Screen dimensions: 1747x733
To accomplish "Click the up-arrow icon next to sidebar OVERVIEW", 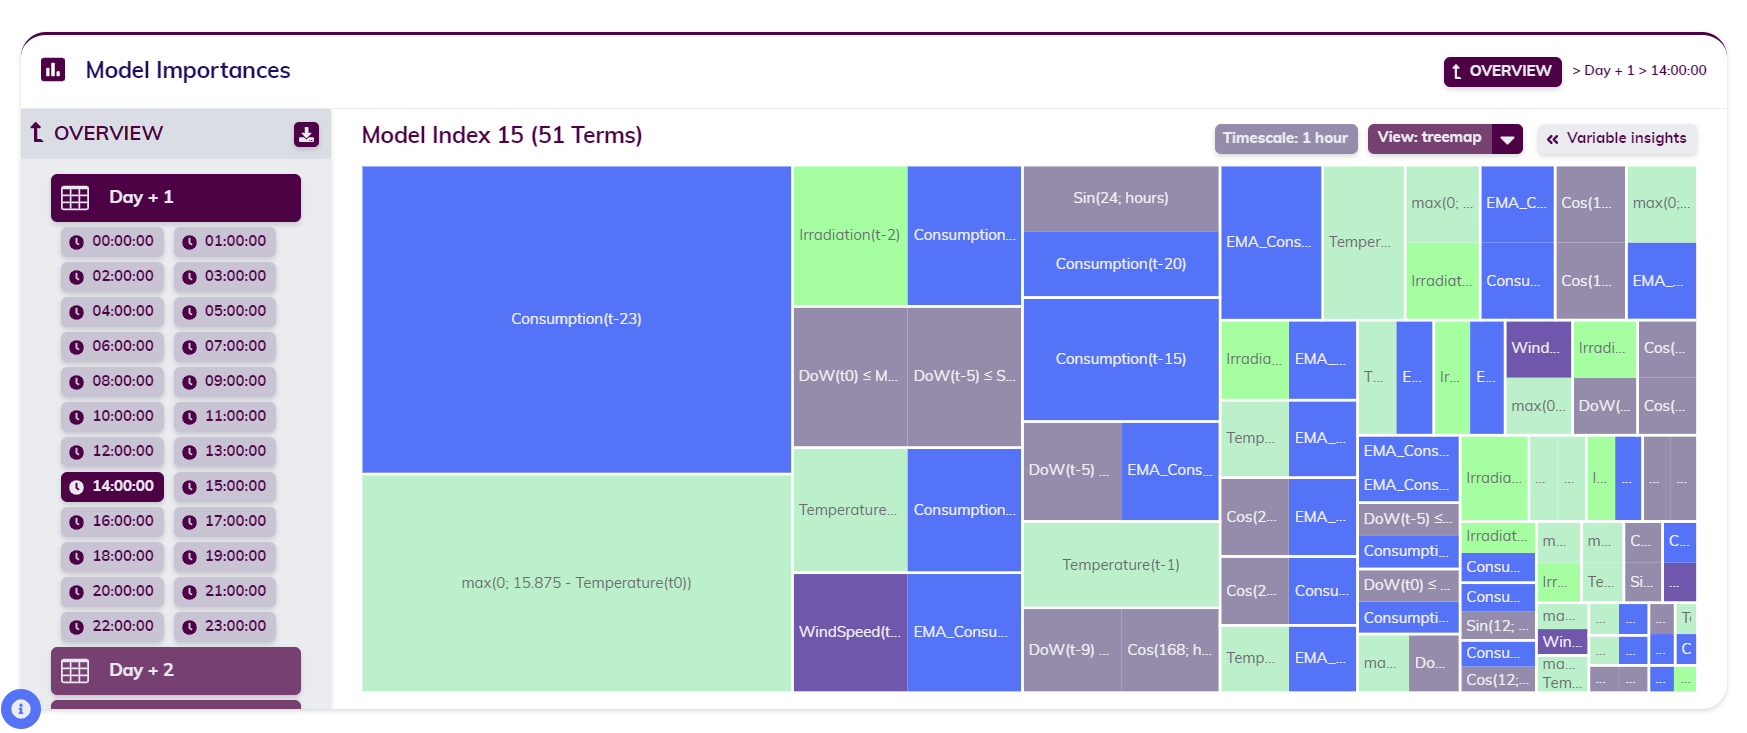I will (x=37, y=133).
